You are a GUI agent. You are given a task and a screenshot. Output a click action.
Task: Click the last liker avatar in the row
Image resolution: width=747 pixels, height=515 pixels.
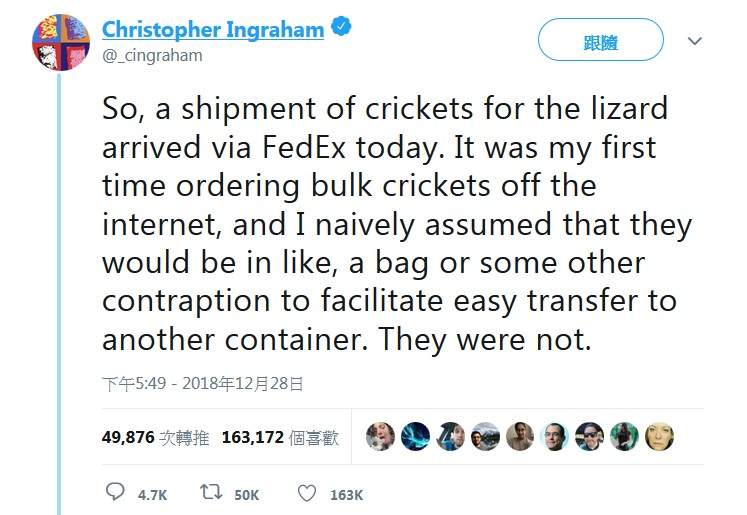coord(659,436)
